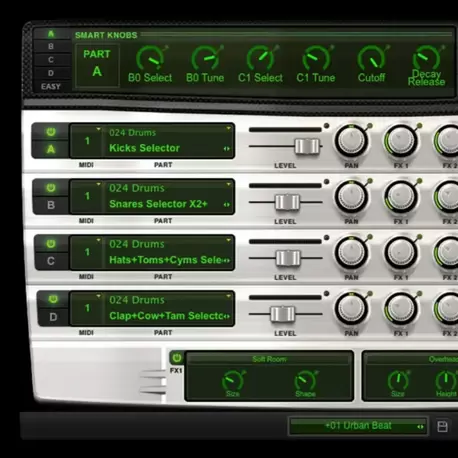The width and height of the screenshot is (458, 458).
Task: Select part A button in Kicks row
Action: (x=51, y=149)
